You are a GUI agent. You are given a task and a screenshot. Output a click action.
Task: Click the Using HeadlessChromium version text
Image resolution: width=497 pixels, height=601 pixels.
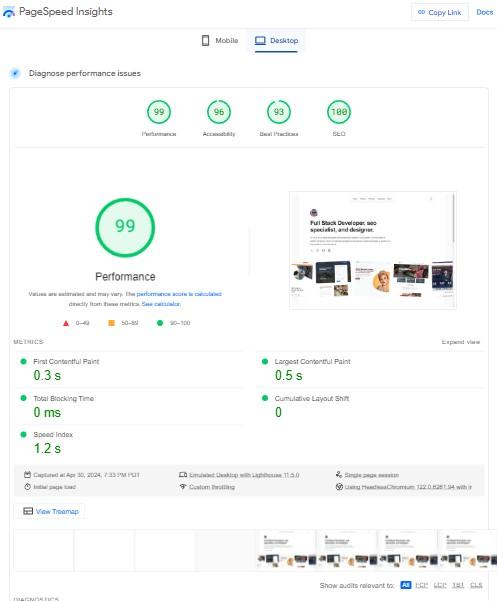pos(408,487)
